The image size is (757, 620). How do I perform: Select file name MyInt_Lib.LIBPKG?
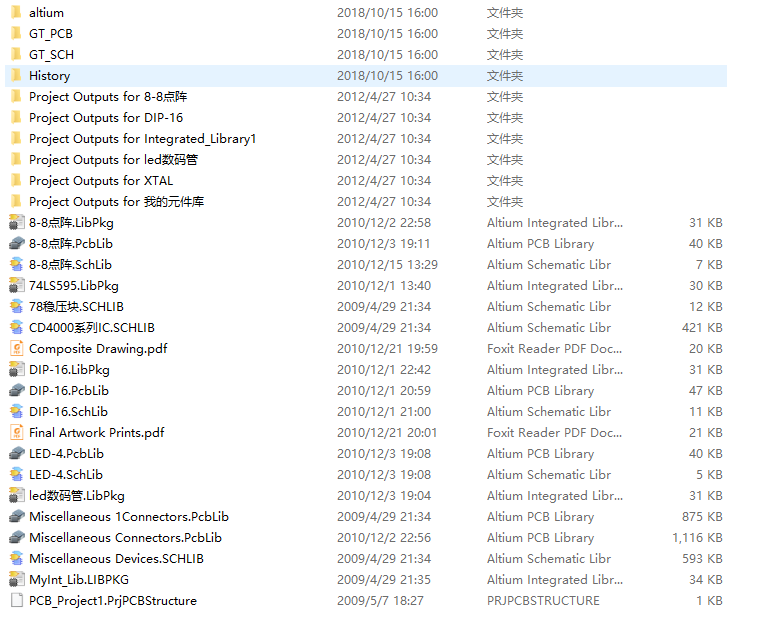(x=79, y=580)
